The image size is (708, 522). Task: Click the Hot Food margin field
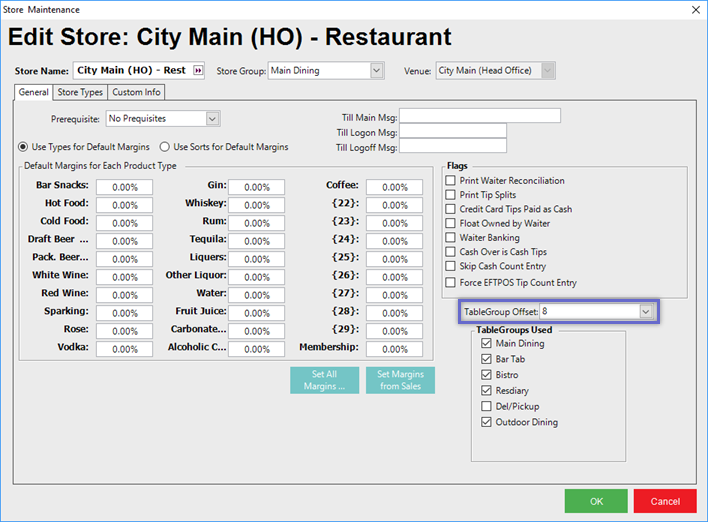tap(124, 205)
